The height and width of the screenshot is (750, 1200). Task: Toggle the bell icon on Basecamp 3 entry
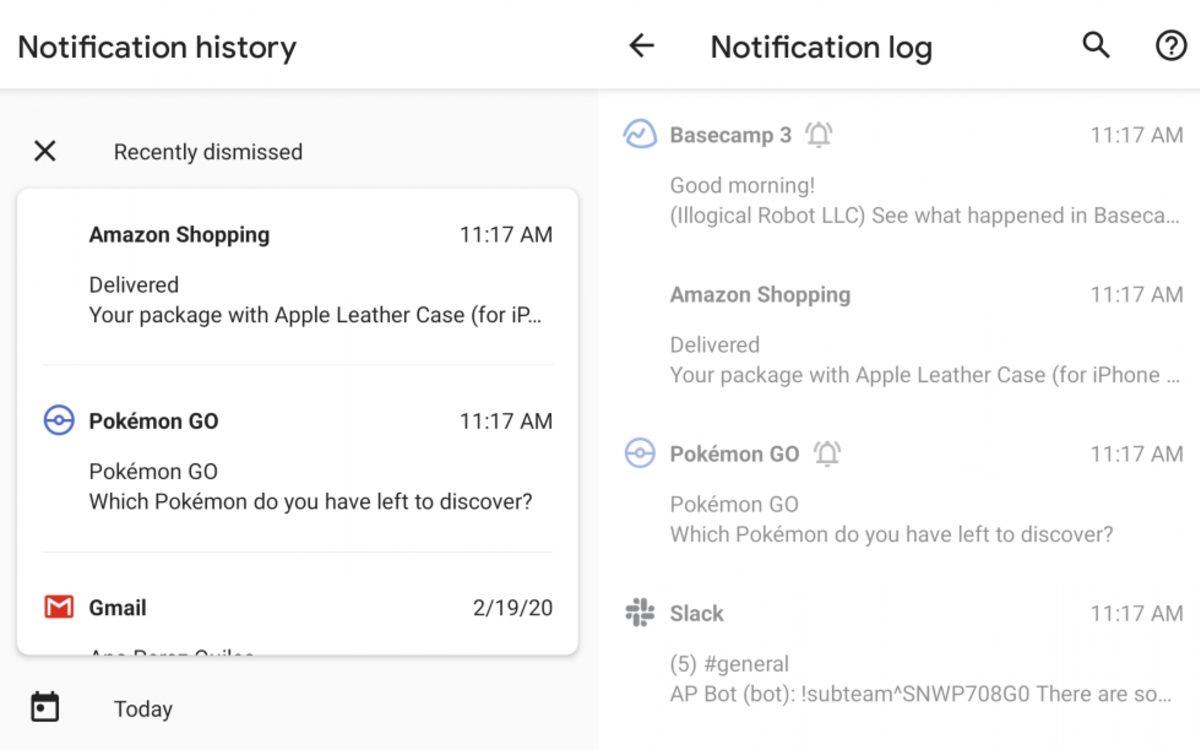point(819,135)
